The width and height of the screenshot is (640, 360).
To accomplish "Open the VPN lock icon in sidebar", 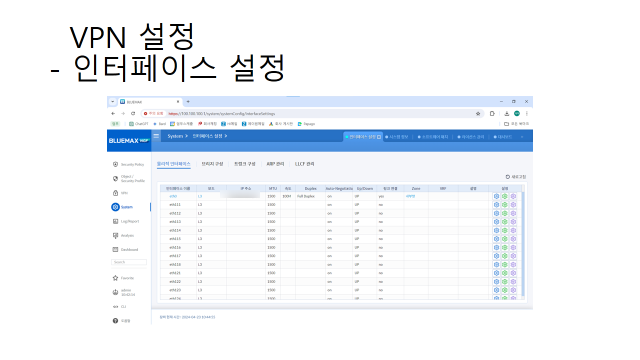I will [x=116, y=193].
